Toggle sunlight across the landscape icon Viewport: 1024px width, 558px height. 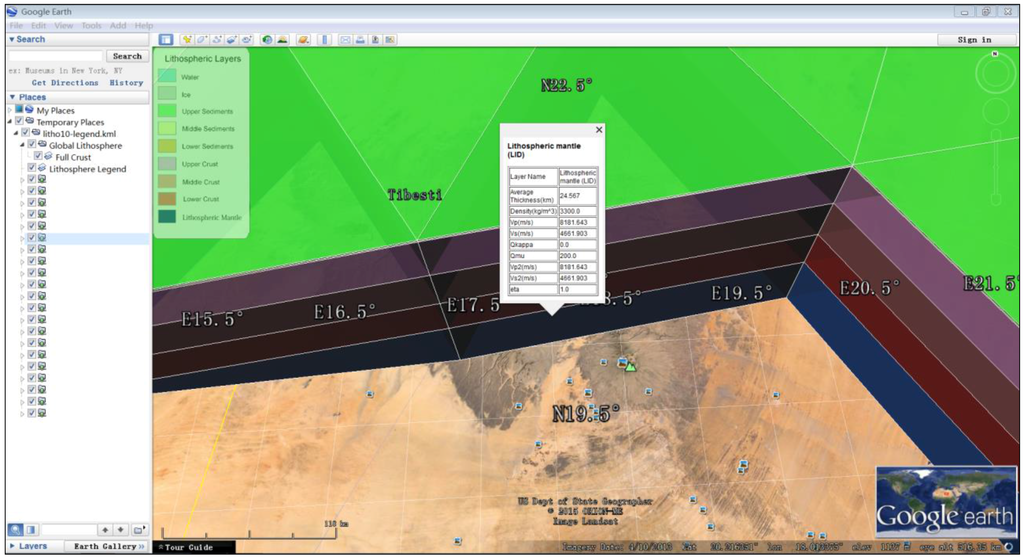[x=282, y=40]
